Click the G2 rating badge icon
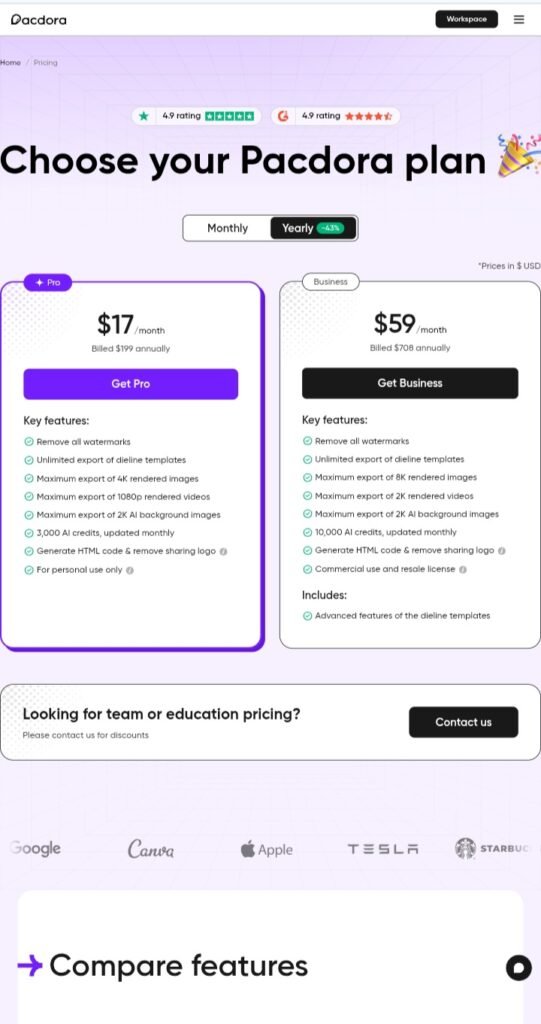541x1024 pixels. (x=283, y=116)
